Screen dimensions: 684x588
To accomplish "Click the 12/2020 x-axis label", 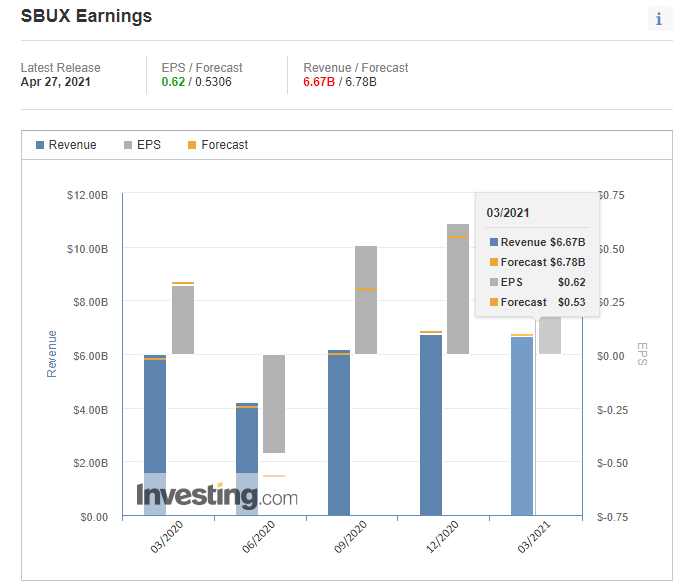I will click(x=442, y=537).
